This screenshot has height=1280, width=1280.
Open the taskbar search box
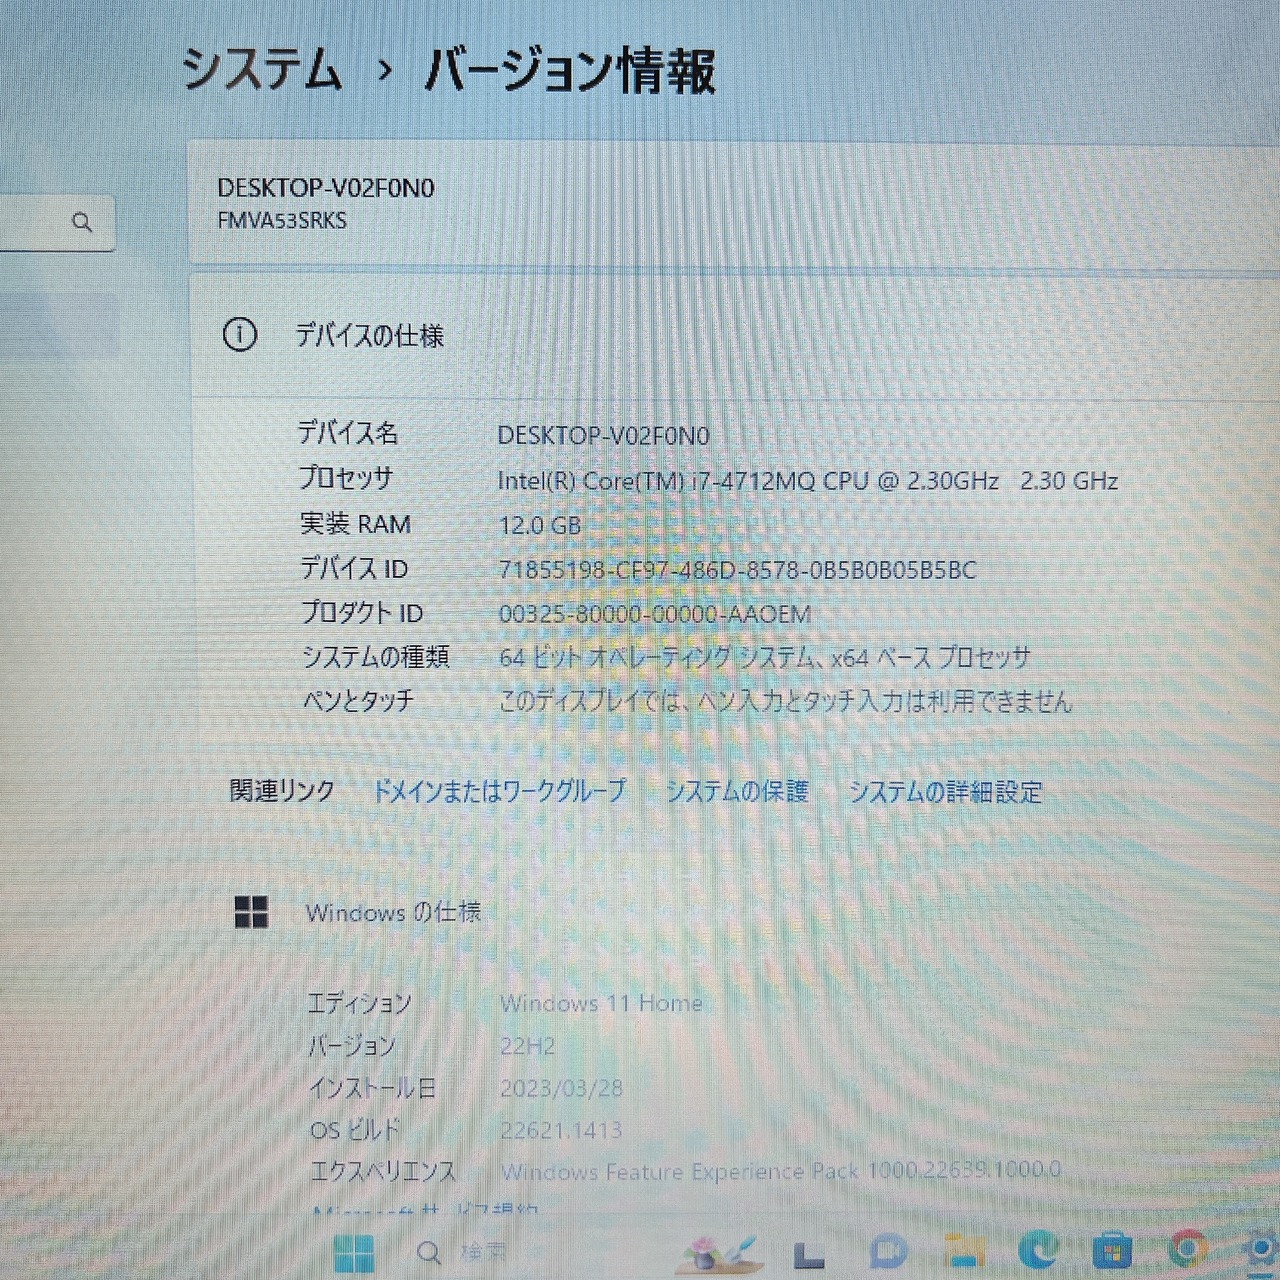point(462,1252)
